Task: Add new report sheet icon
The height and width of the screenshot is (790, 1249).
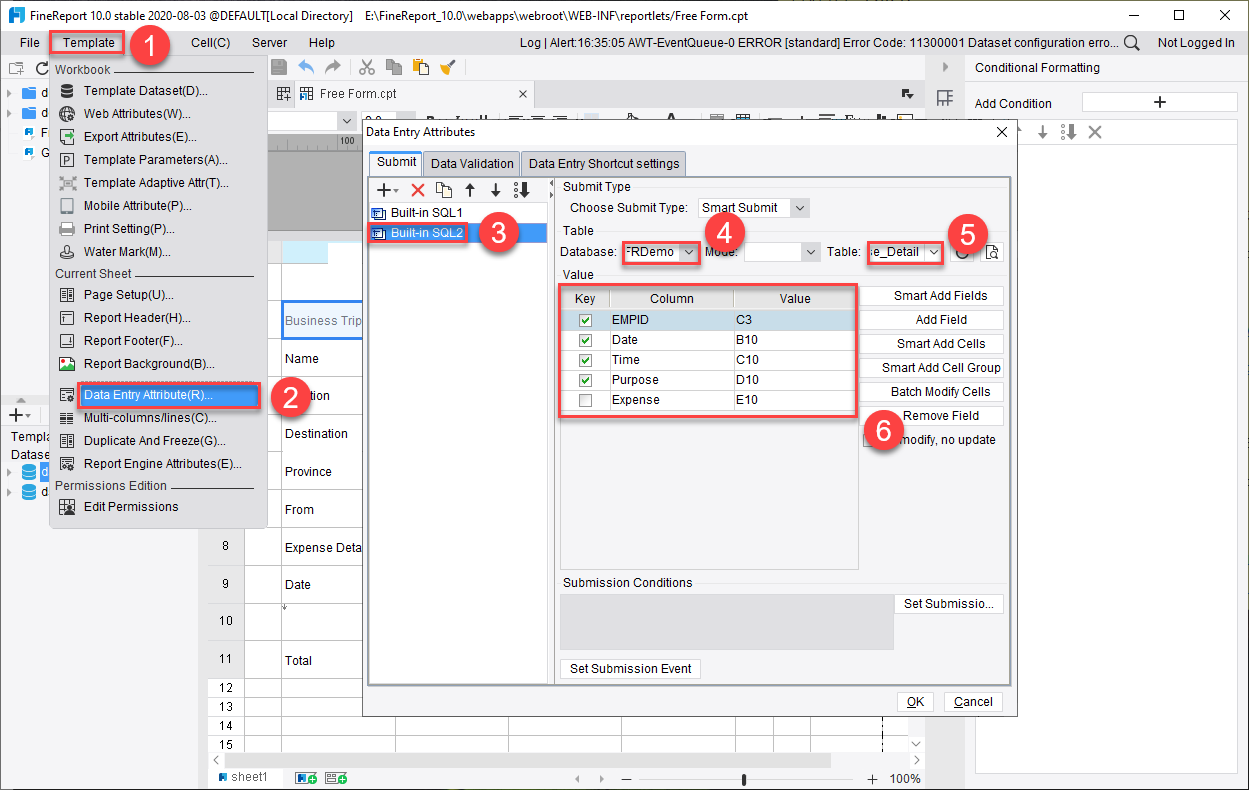Action: click(305, 777)
